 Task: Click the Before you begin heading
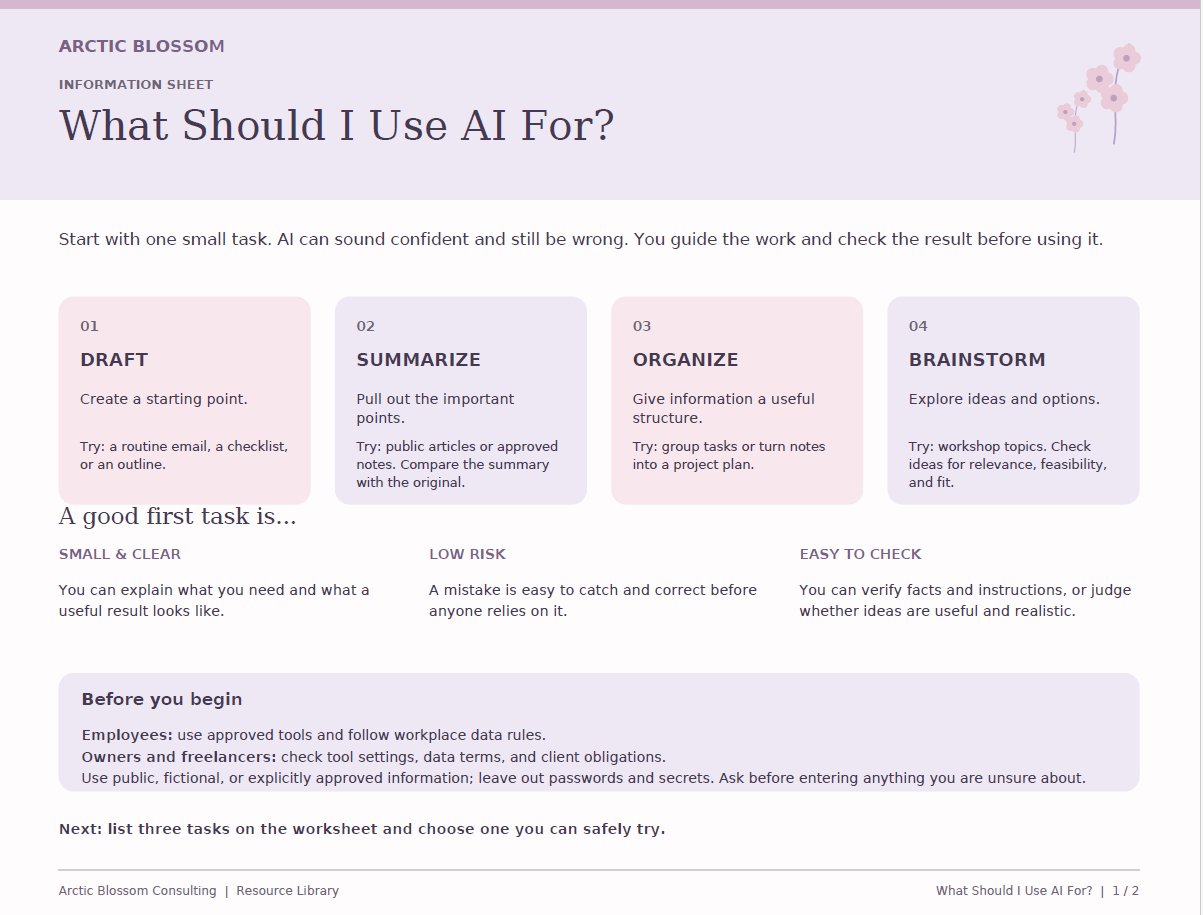coord(162,699)
